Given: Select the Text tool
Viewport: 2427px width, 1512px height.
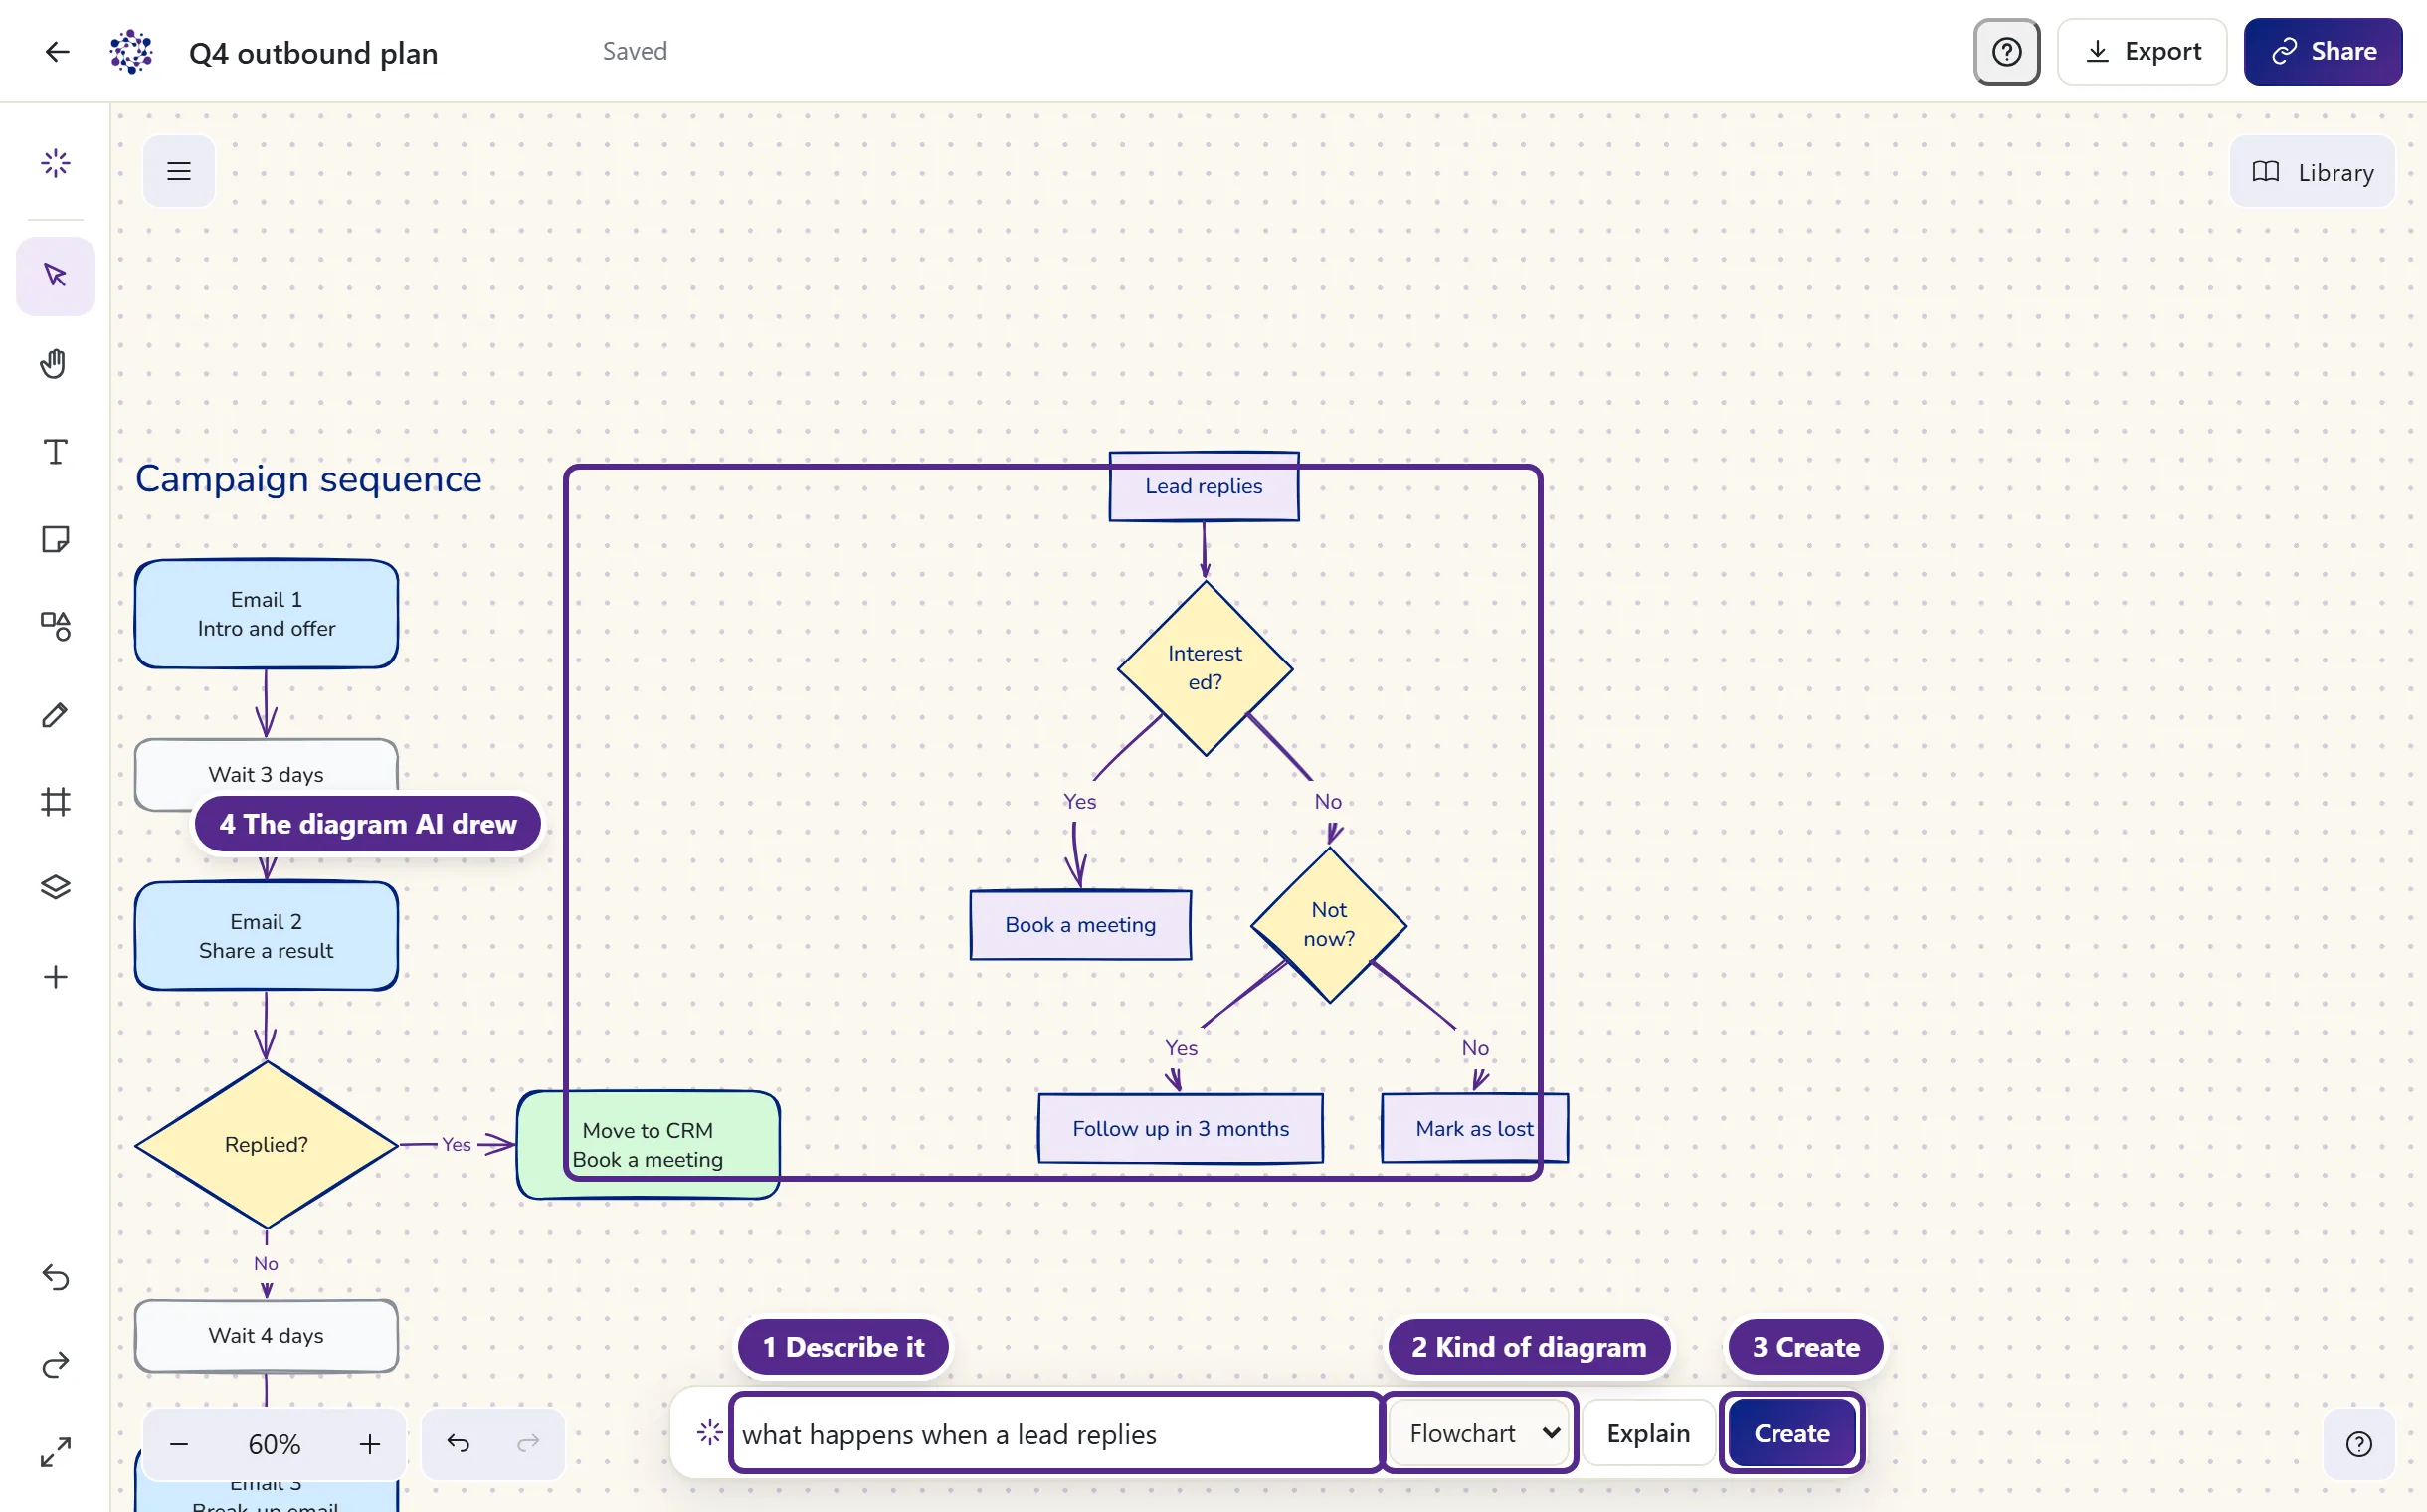Looking at the screenshot, I should coord(56,452).
